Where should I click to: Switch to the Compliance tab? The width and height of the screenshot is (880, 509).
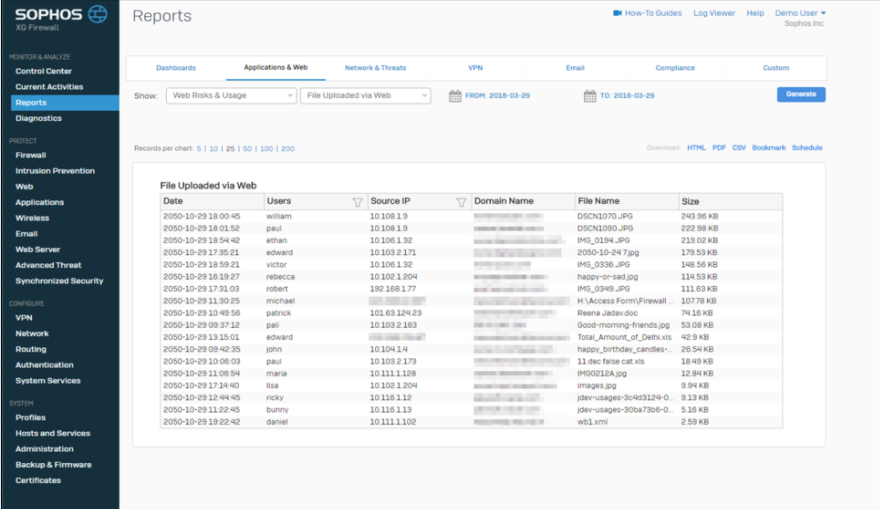coord(675,68)
